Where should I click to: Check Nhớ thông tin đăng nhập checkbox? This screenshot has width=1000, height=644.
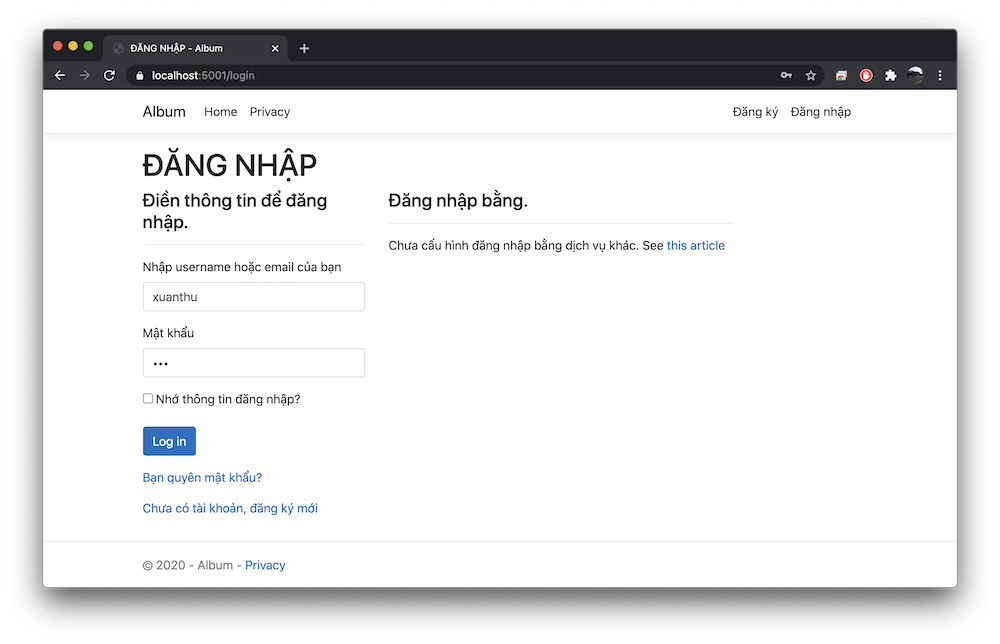coord(148,399)
